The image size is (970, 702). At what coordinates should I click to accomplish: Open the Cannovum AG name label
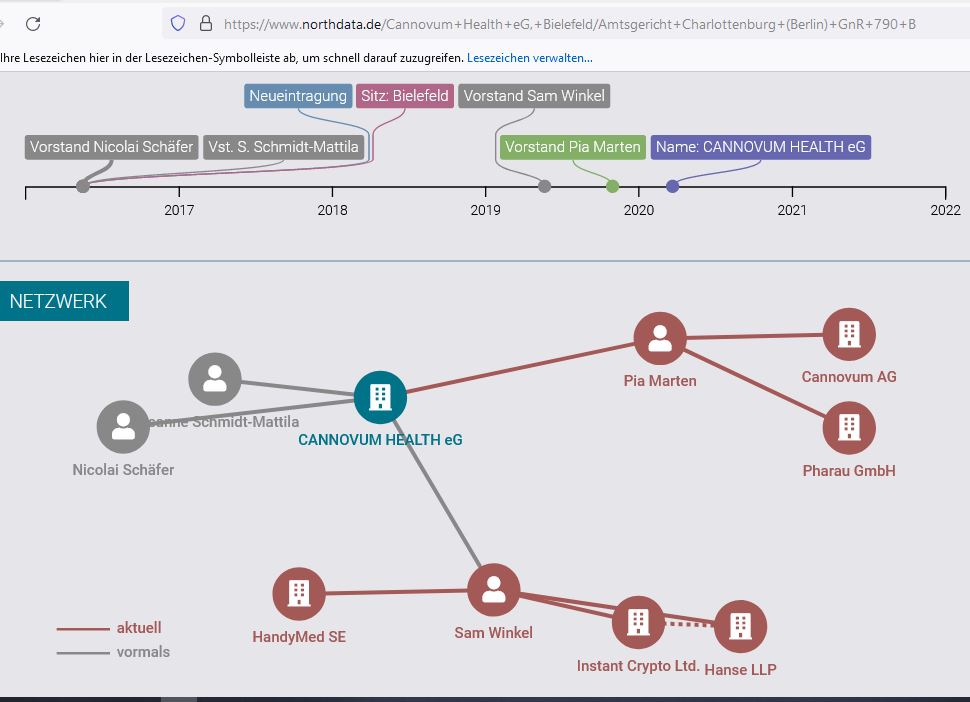click(849, 377)
